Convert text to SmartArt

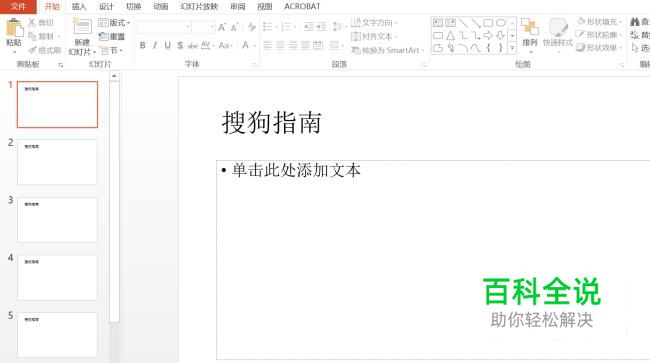pyautogui.click(x=388, y=50)
